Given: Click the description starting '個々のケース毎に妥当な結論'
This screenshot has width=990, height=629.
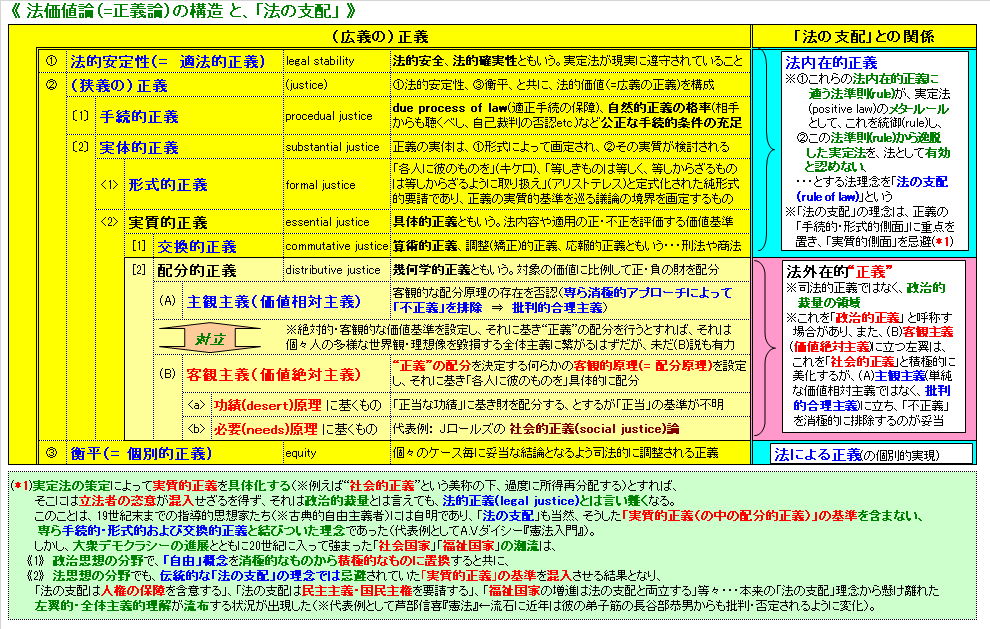Looking at the screenshot, I should pyautogui.click(x=556, y=453).
